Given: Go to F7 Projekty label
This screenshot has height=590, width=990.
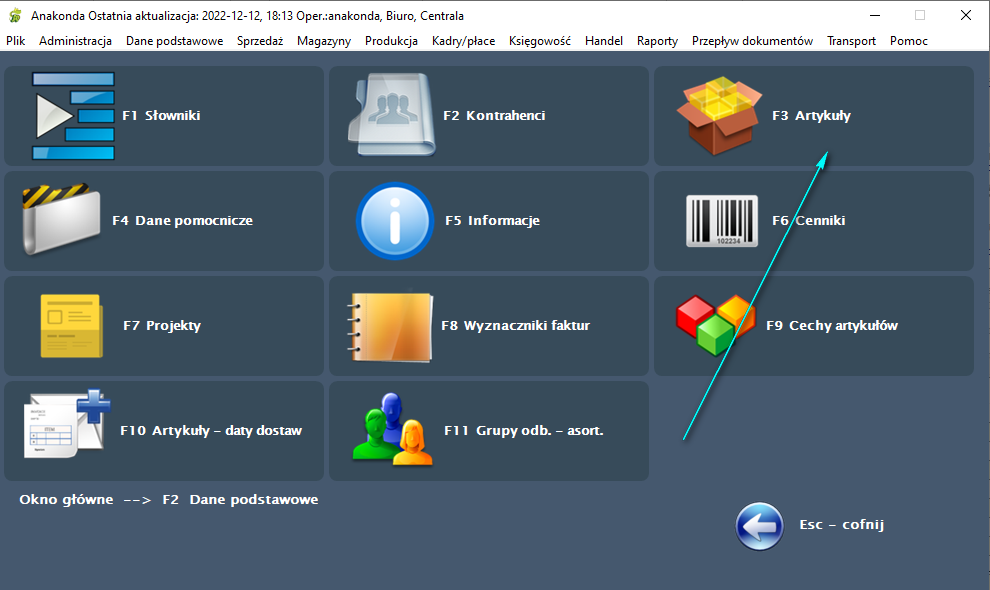Looking at the screenshot, I should [x=162, y=326].
